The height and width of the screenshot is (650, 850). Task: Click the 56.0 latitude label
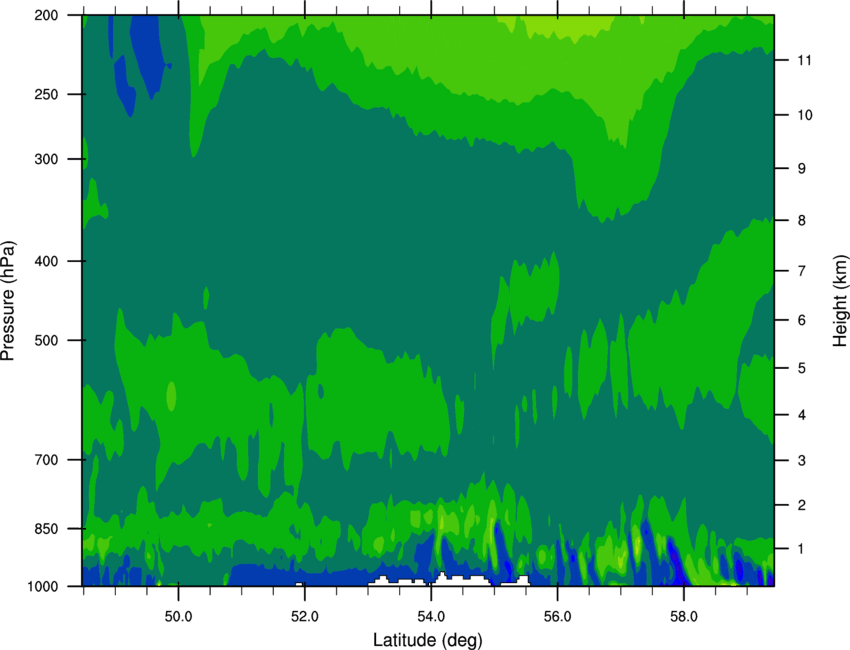click(x=558, y=617)
